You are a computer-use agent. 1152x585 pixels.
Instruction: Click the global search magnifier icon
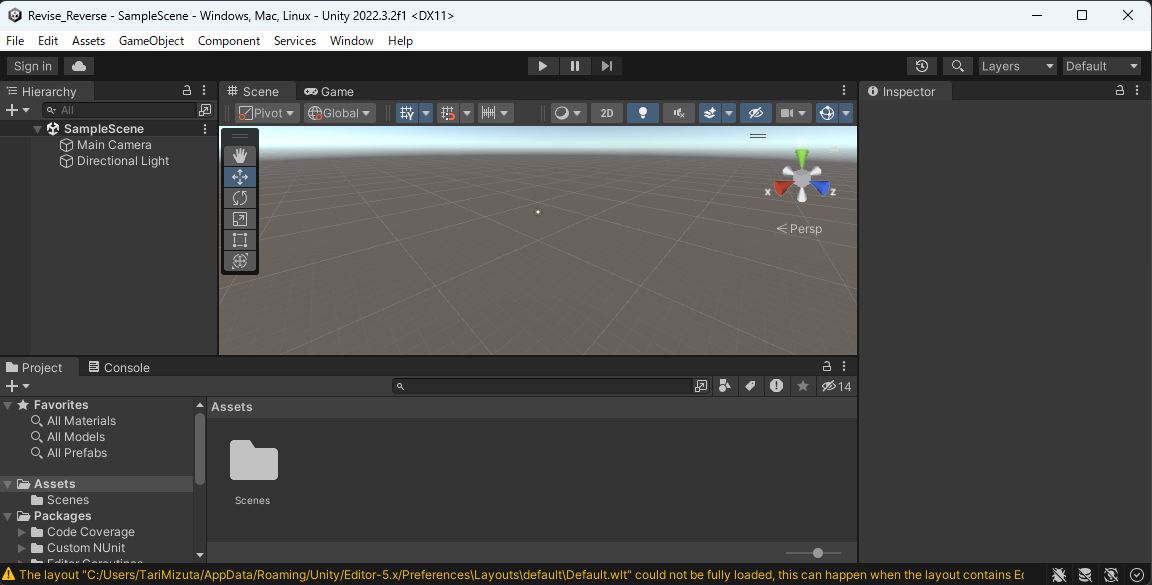click(x=957, y=66)
